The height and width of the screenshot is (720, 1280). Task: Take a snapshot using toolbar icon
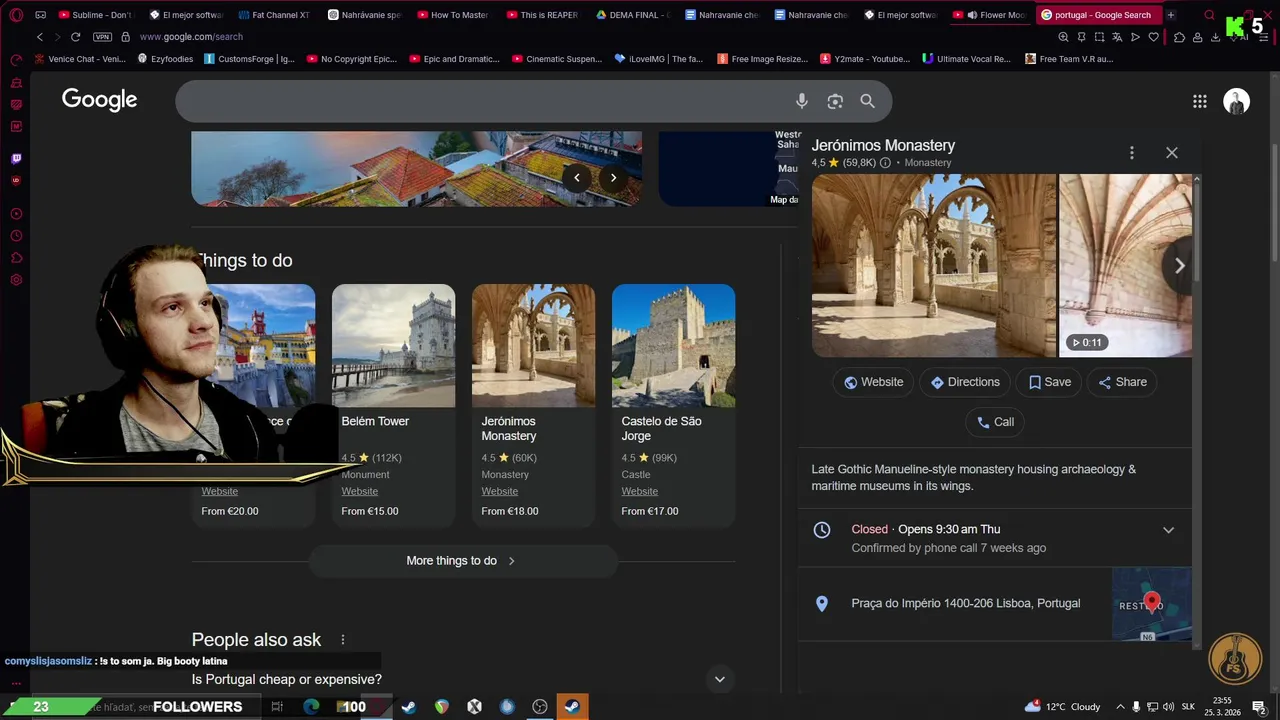(1099, 37)
